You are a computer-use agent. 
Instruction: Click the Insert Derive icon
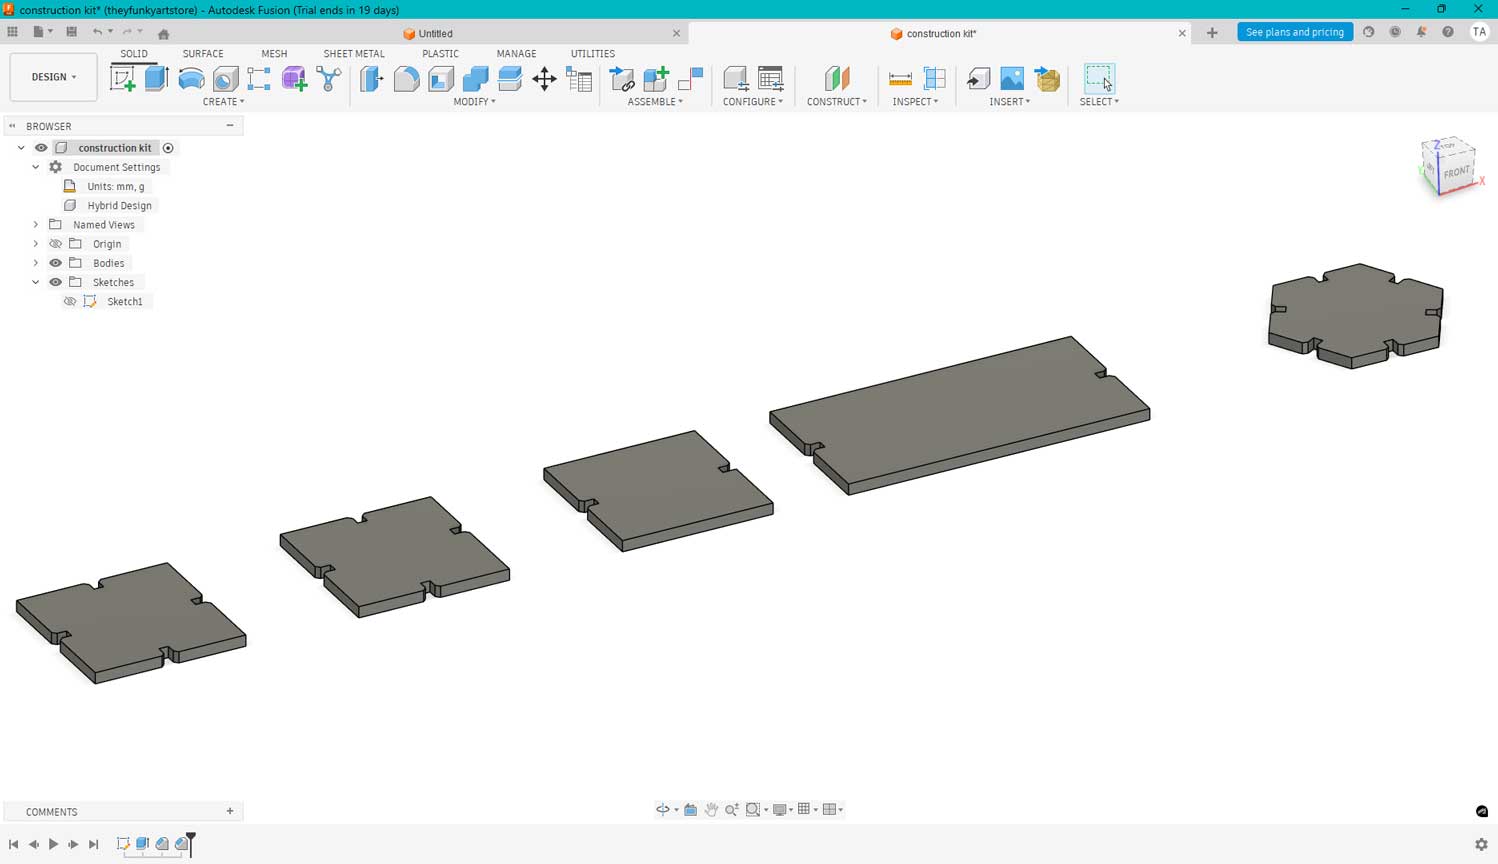pos(978,79)
